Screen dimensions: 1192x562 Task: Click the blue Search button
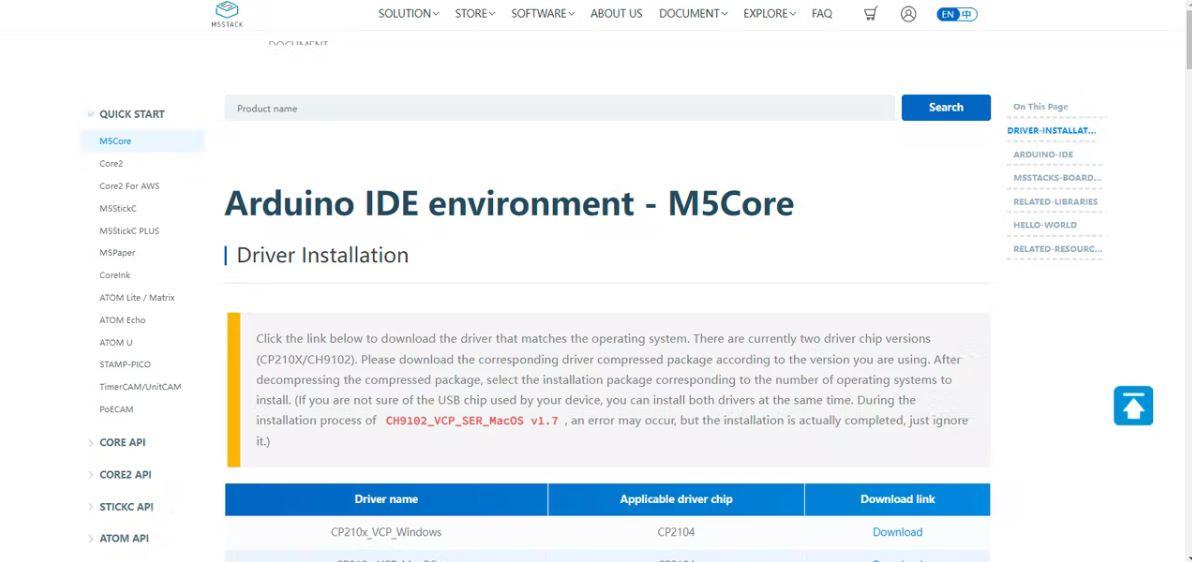click(946, 107)
